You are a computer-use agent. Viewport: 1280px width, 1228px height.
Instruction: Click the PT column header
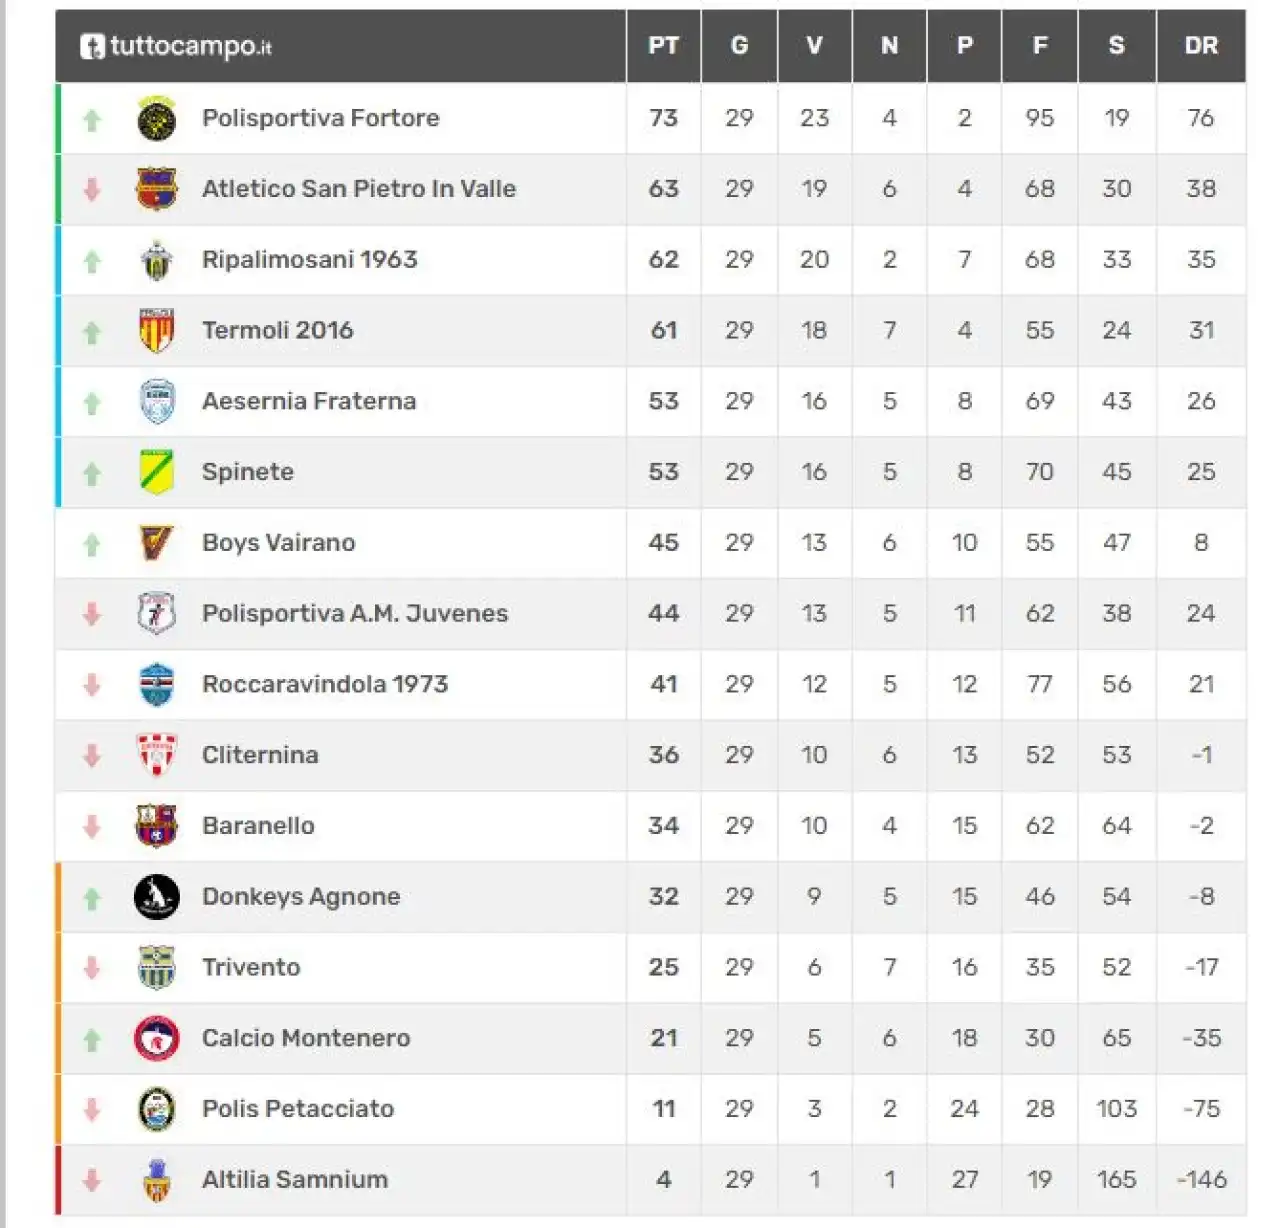663,46
